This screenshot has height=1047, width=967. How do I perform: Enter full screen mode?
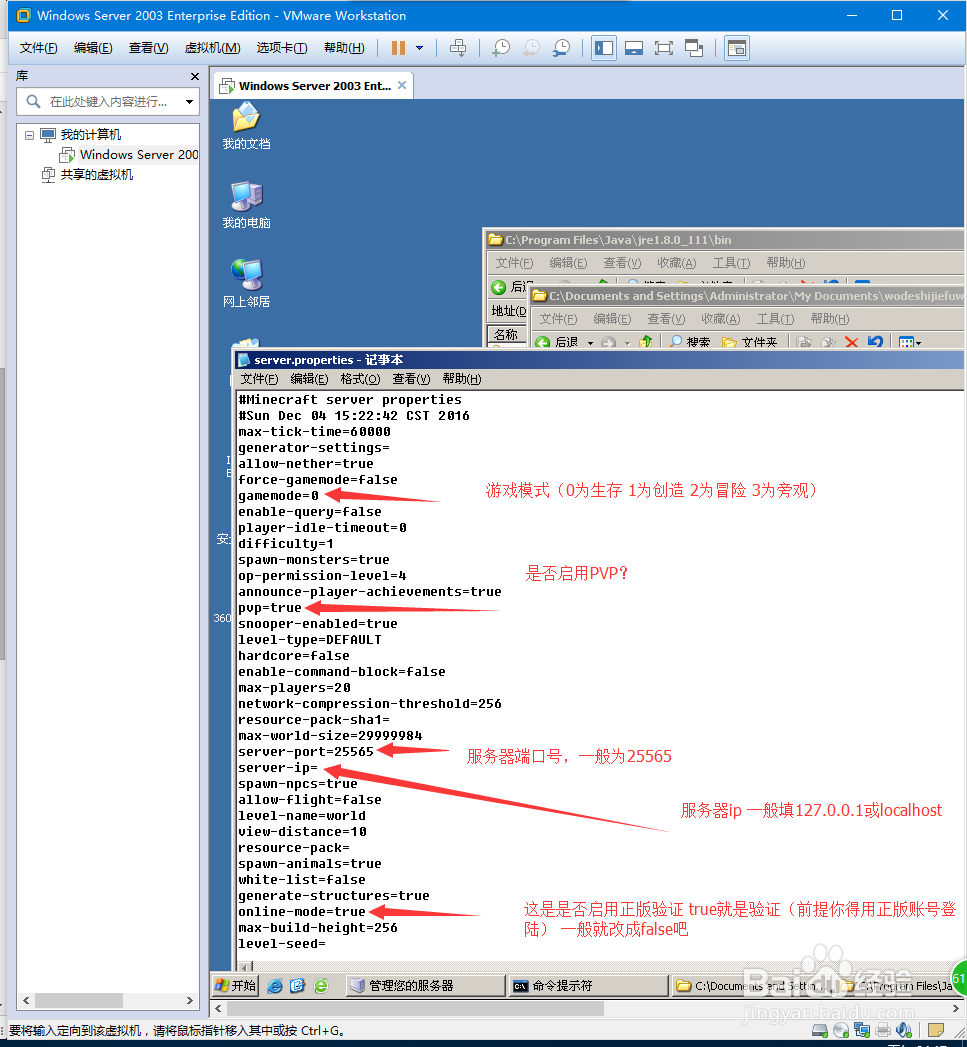tap(664, 48)
